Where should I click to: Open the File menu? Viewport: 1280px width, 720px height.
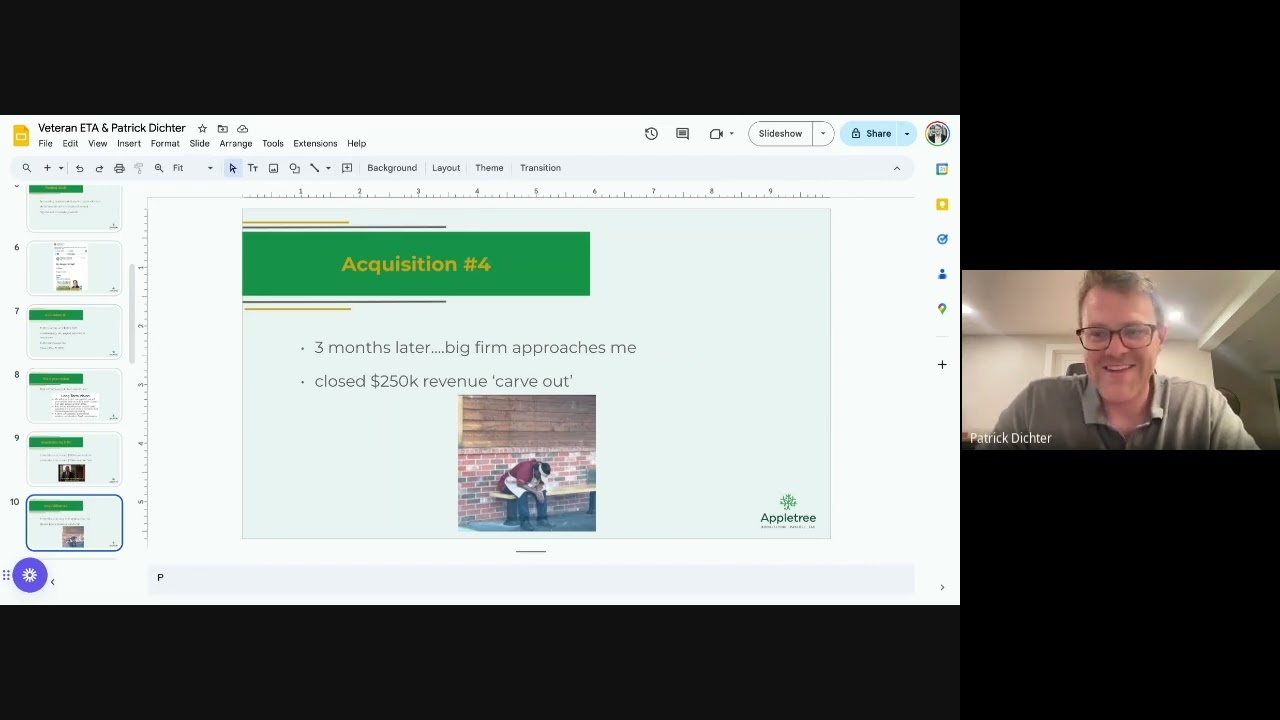(x=45, y=144)
